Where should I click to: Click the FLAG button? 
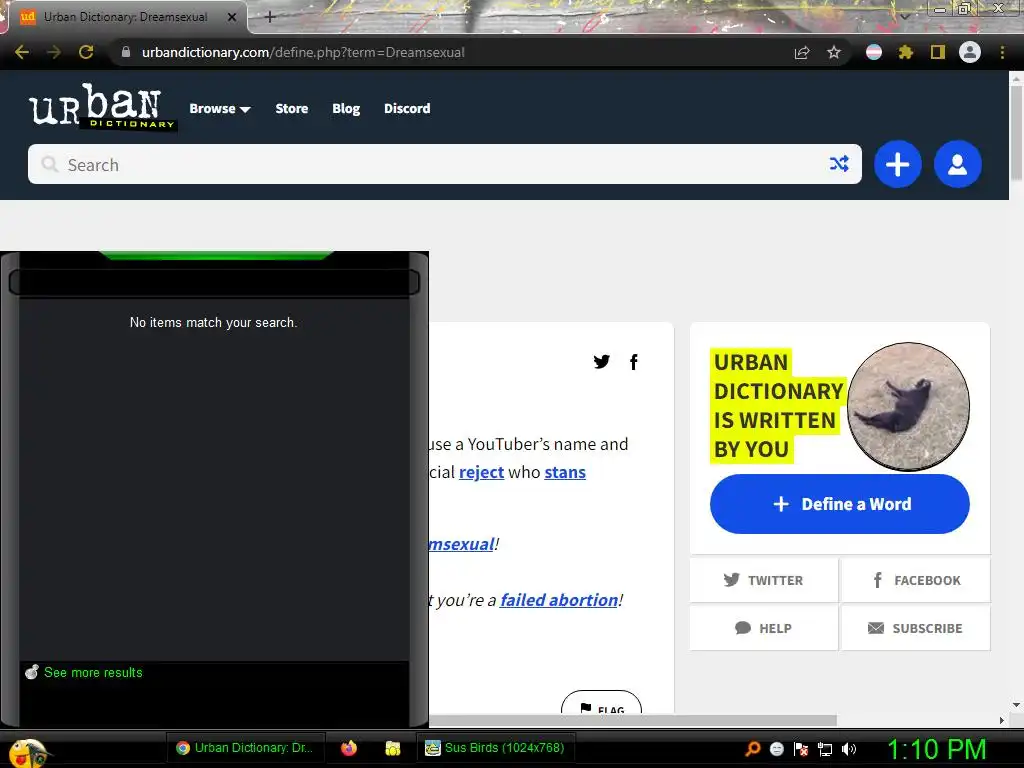point(601,703)
